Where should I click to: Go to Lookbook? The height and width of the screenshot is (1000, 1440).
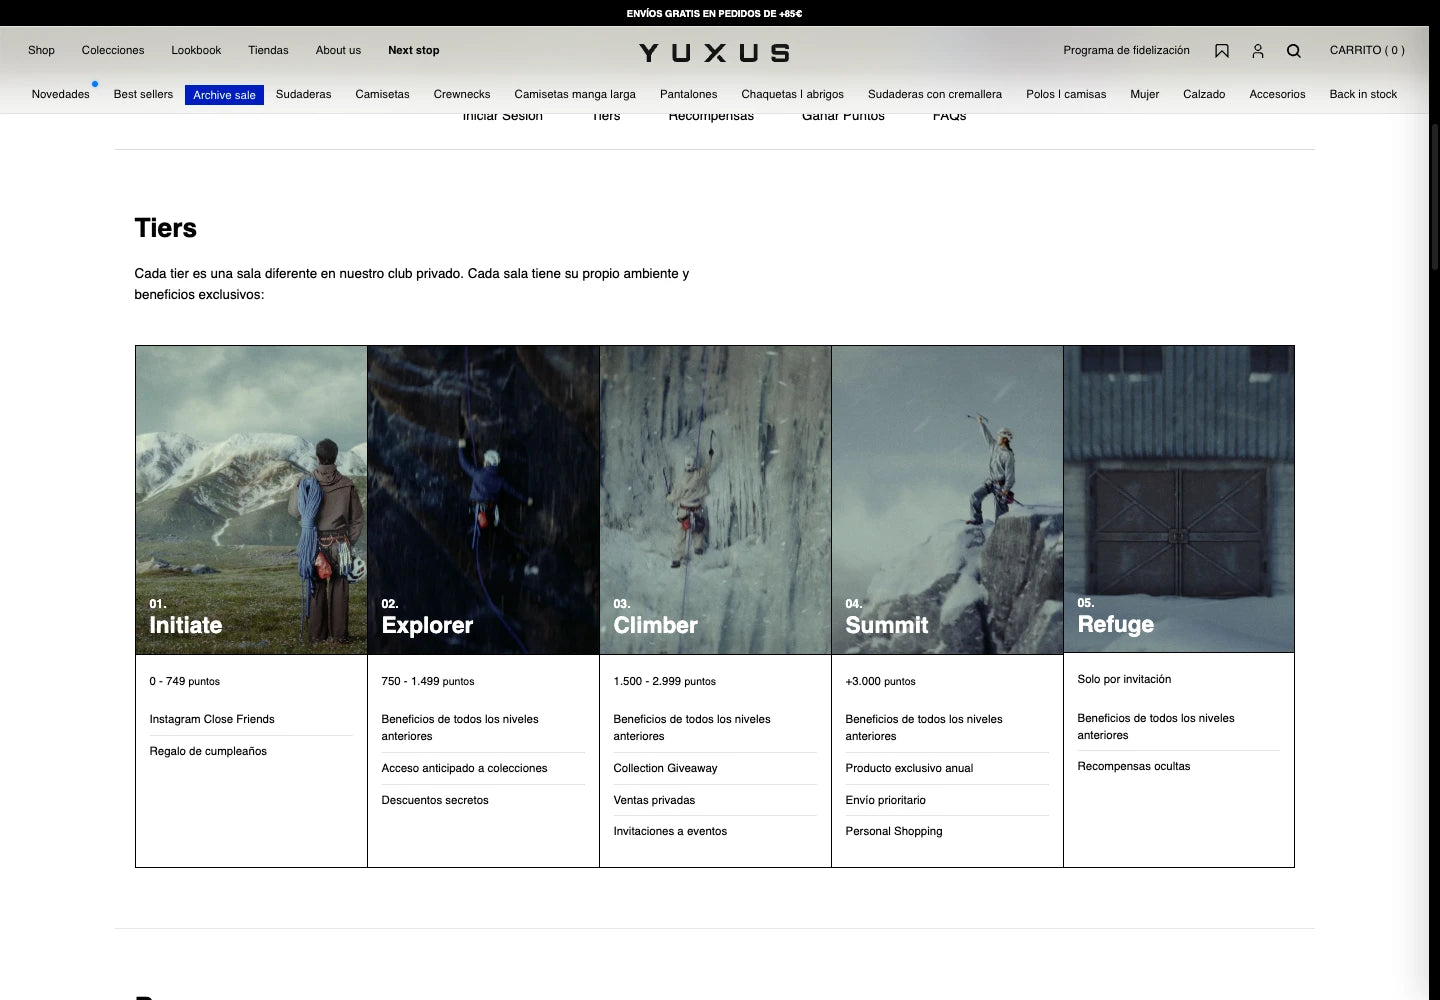196,50
